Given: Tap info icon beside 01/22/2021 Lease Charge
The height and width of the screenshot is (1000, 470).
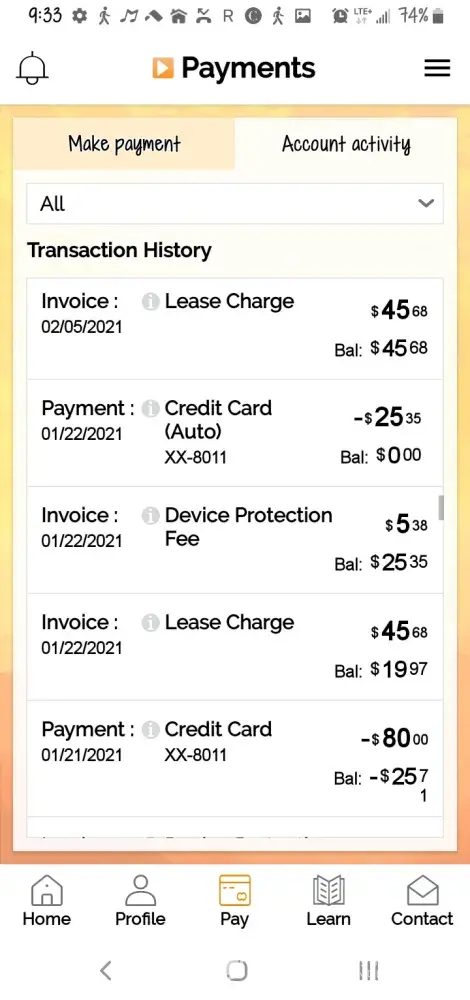Looking at the screenshot, I should tap(151, 622).
